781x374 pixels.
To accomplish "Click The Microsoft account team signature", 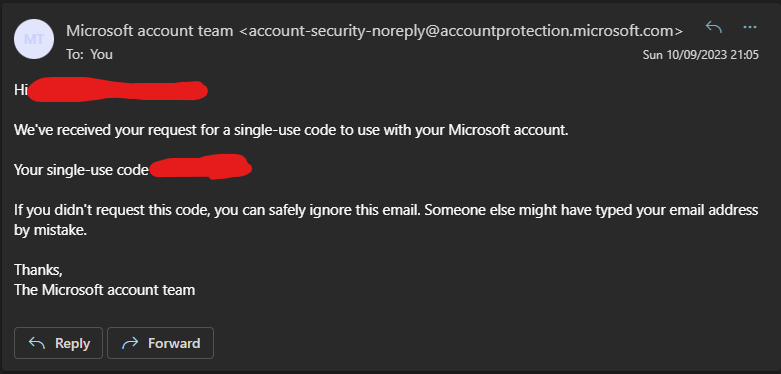I will [x=105, y=289].
